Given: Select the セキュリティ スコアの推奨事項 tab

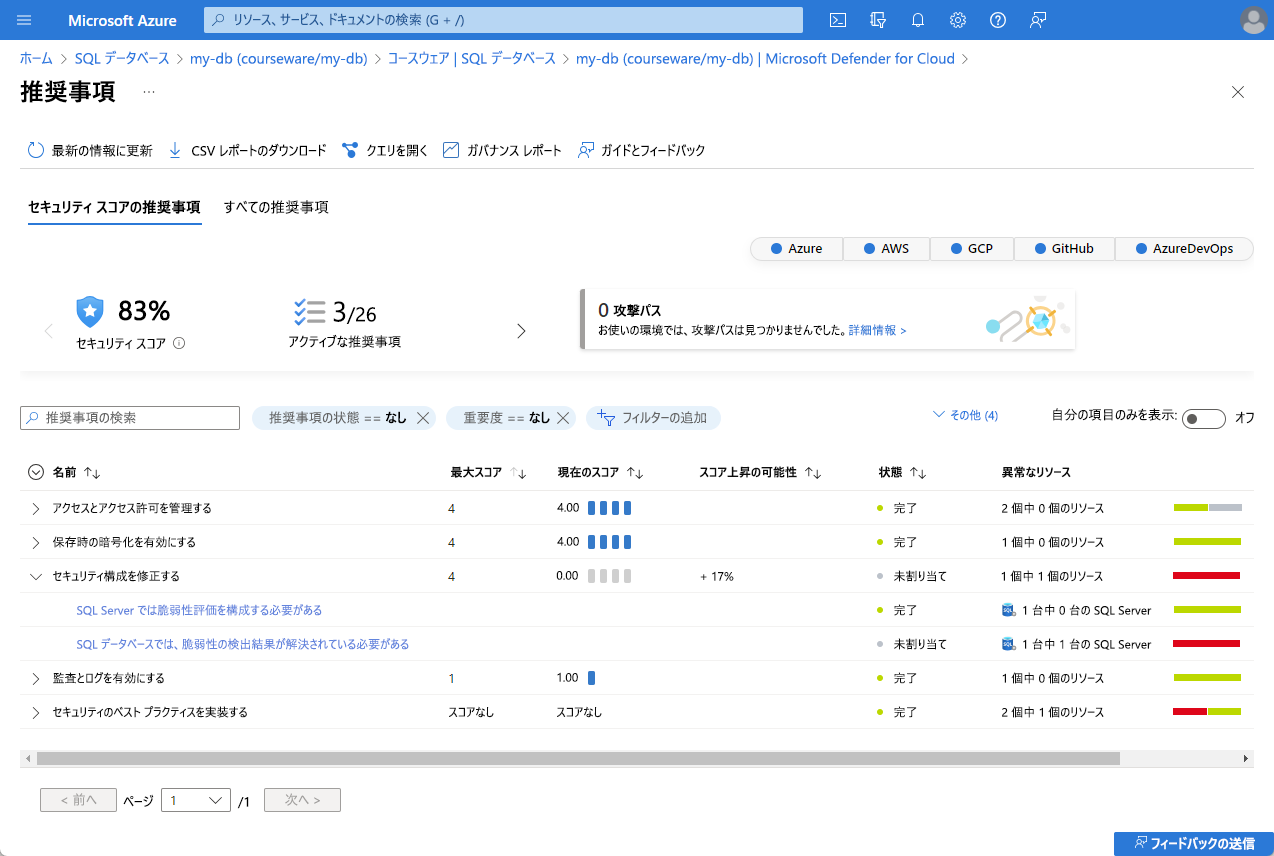Looking at the screenshot, I should (114, 208).
